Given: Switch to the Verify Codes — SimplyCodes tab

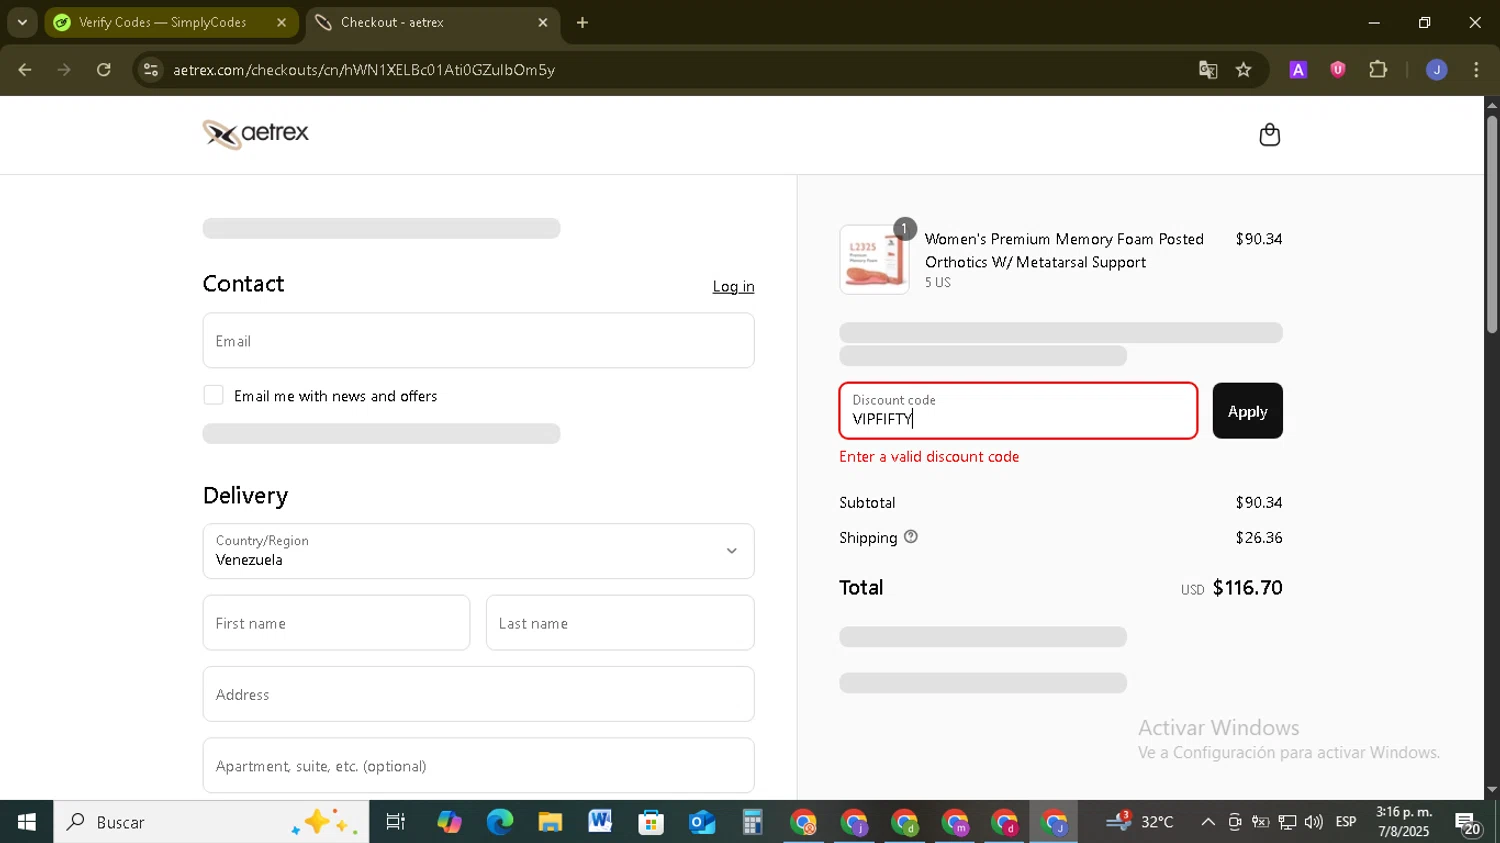Looking at the screenshot, I should (171, 22).
